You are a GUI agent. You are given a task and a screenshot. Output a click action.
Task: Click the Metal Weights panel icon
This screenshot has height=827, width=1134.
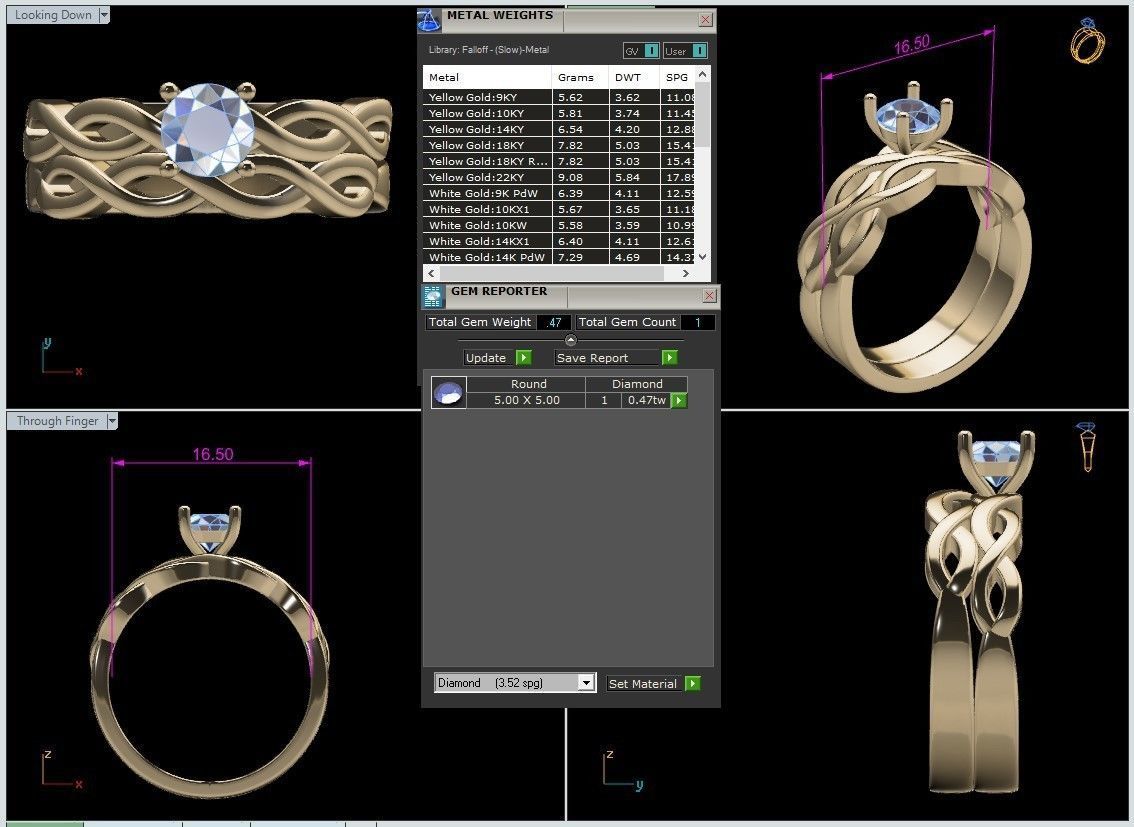(x=430, y=20)
